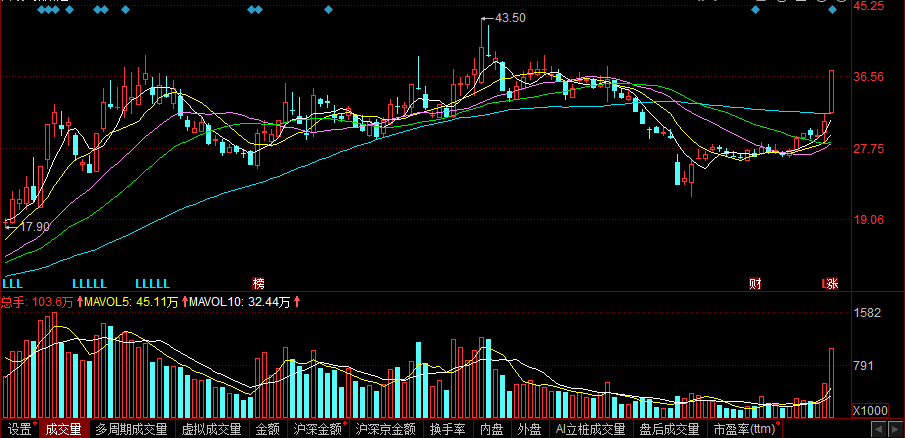This screenshot has width=905, height=438.
Task: Switch to 虚拟成交量 tab
Action: coord(211,429)
